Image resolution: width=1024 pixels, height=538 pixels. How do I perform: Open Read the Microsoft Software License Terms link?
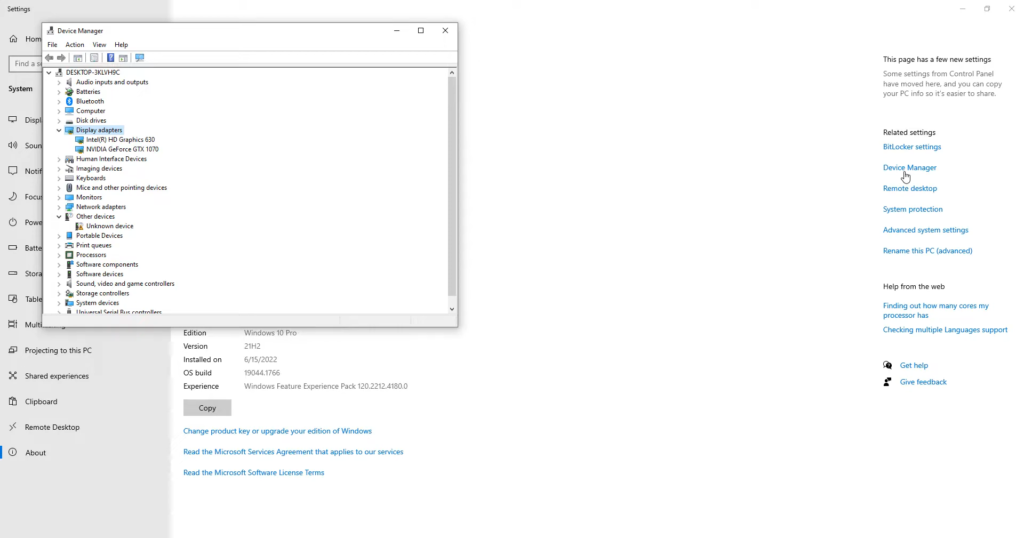[253, 473]
